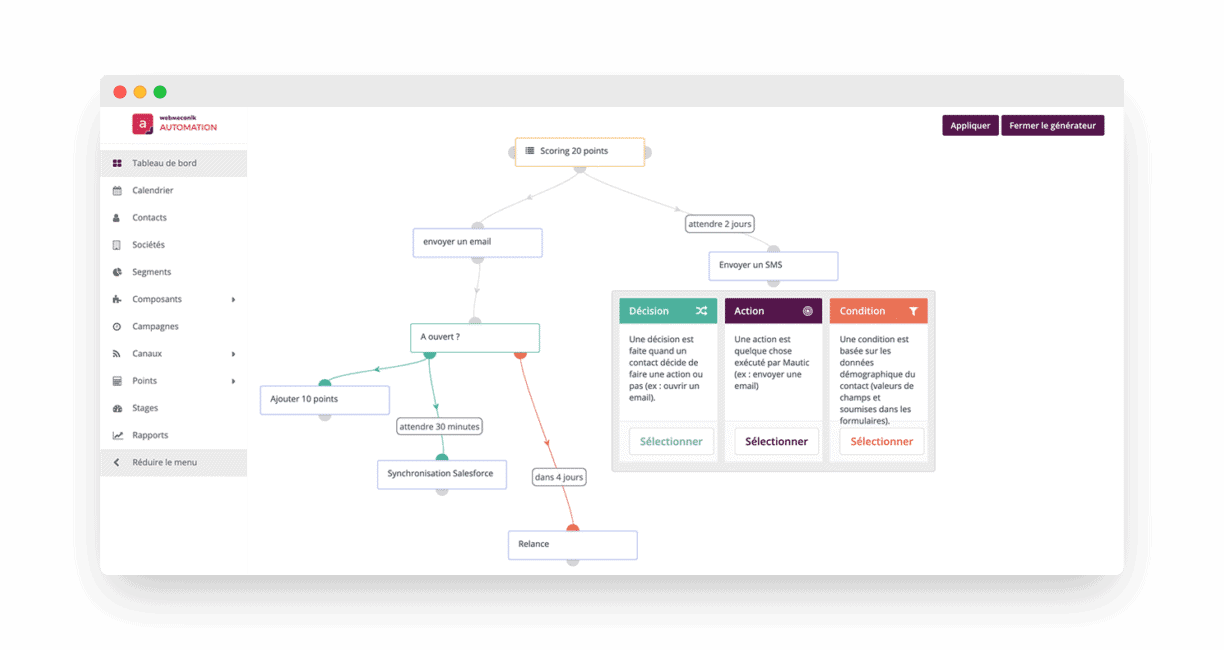Screen dimensions: 1224x650
Task: Click the Tableau de bord grid icon
Action: [x=117, y=163]
